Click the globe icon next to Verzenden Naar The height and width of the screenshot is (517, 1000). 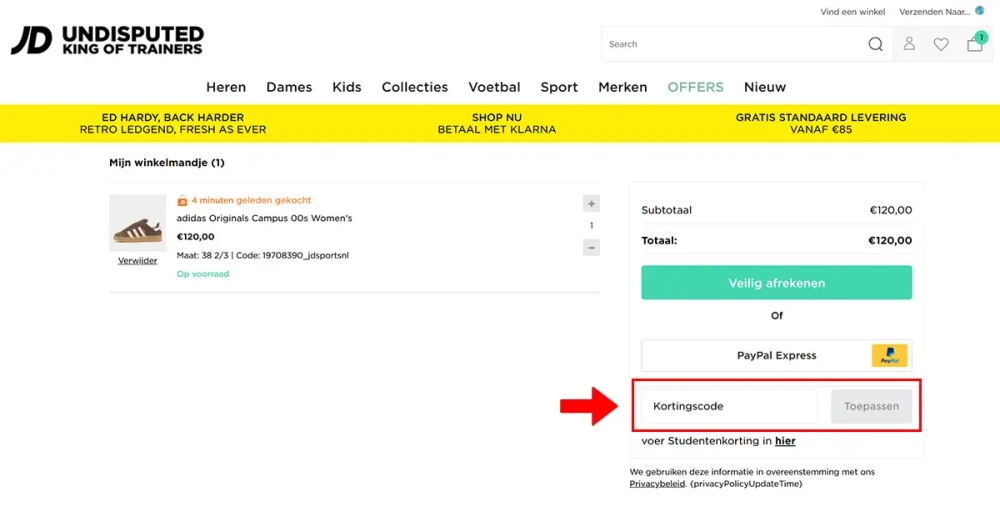[979, 11]
